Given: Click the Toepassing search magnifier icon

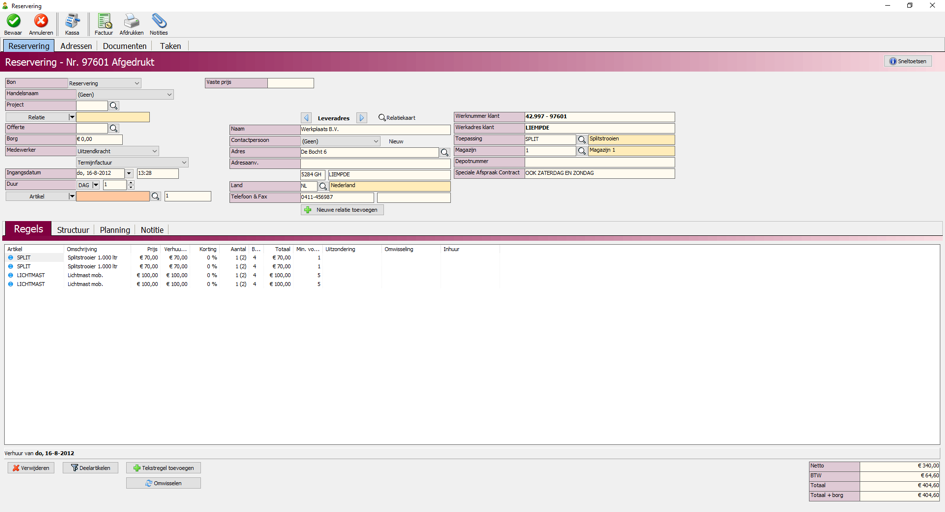Looking at the screenshot, I should pyautogui.click(x=582, y=139).
